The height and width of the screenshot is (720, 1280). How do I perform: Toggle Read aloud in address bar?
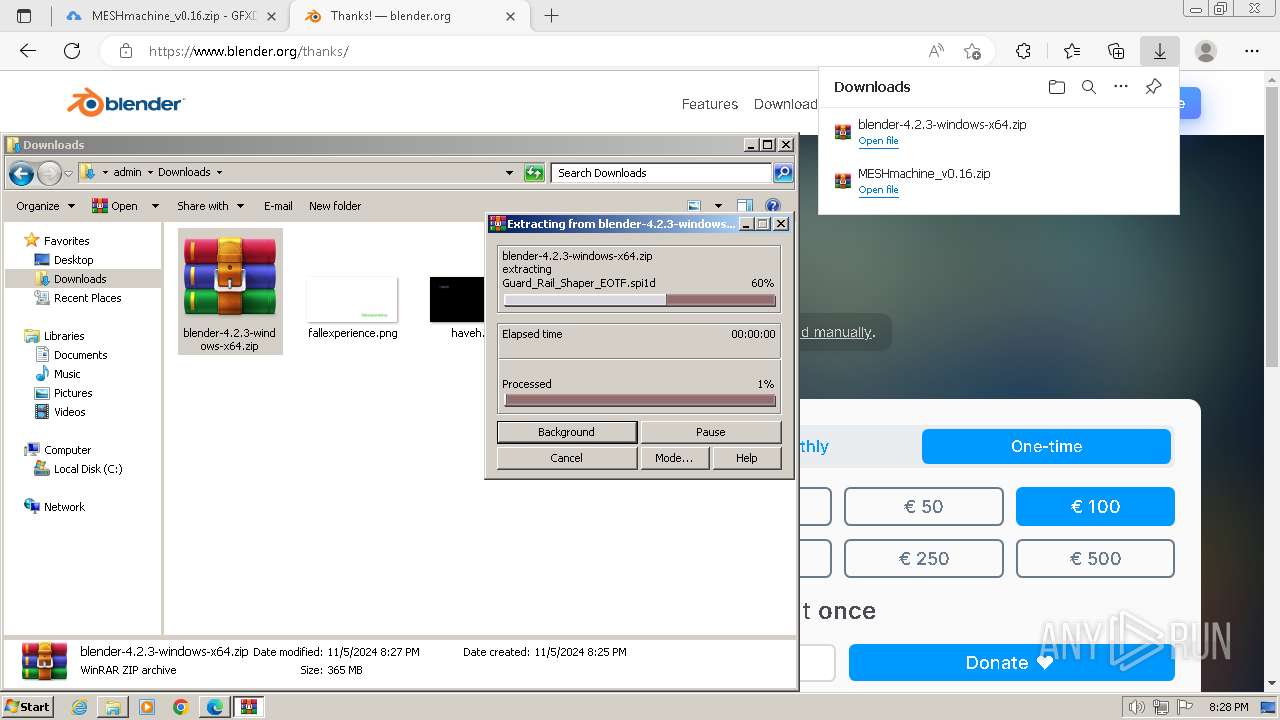pos(936,51)
